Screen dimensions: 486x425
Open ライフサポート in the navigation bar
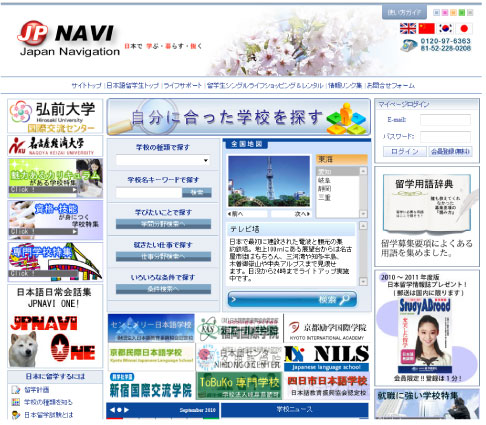coord(183,86)
